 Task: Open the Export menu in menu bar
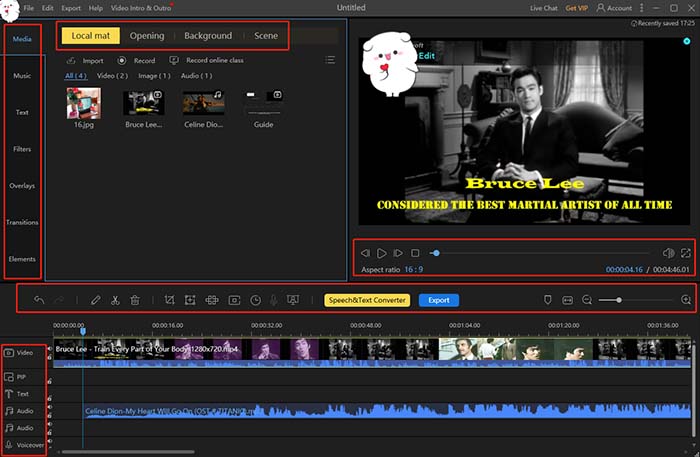[x=71, y=8]
